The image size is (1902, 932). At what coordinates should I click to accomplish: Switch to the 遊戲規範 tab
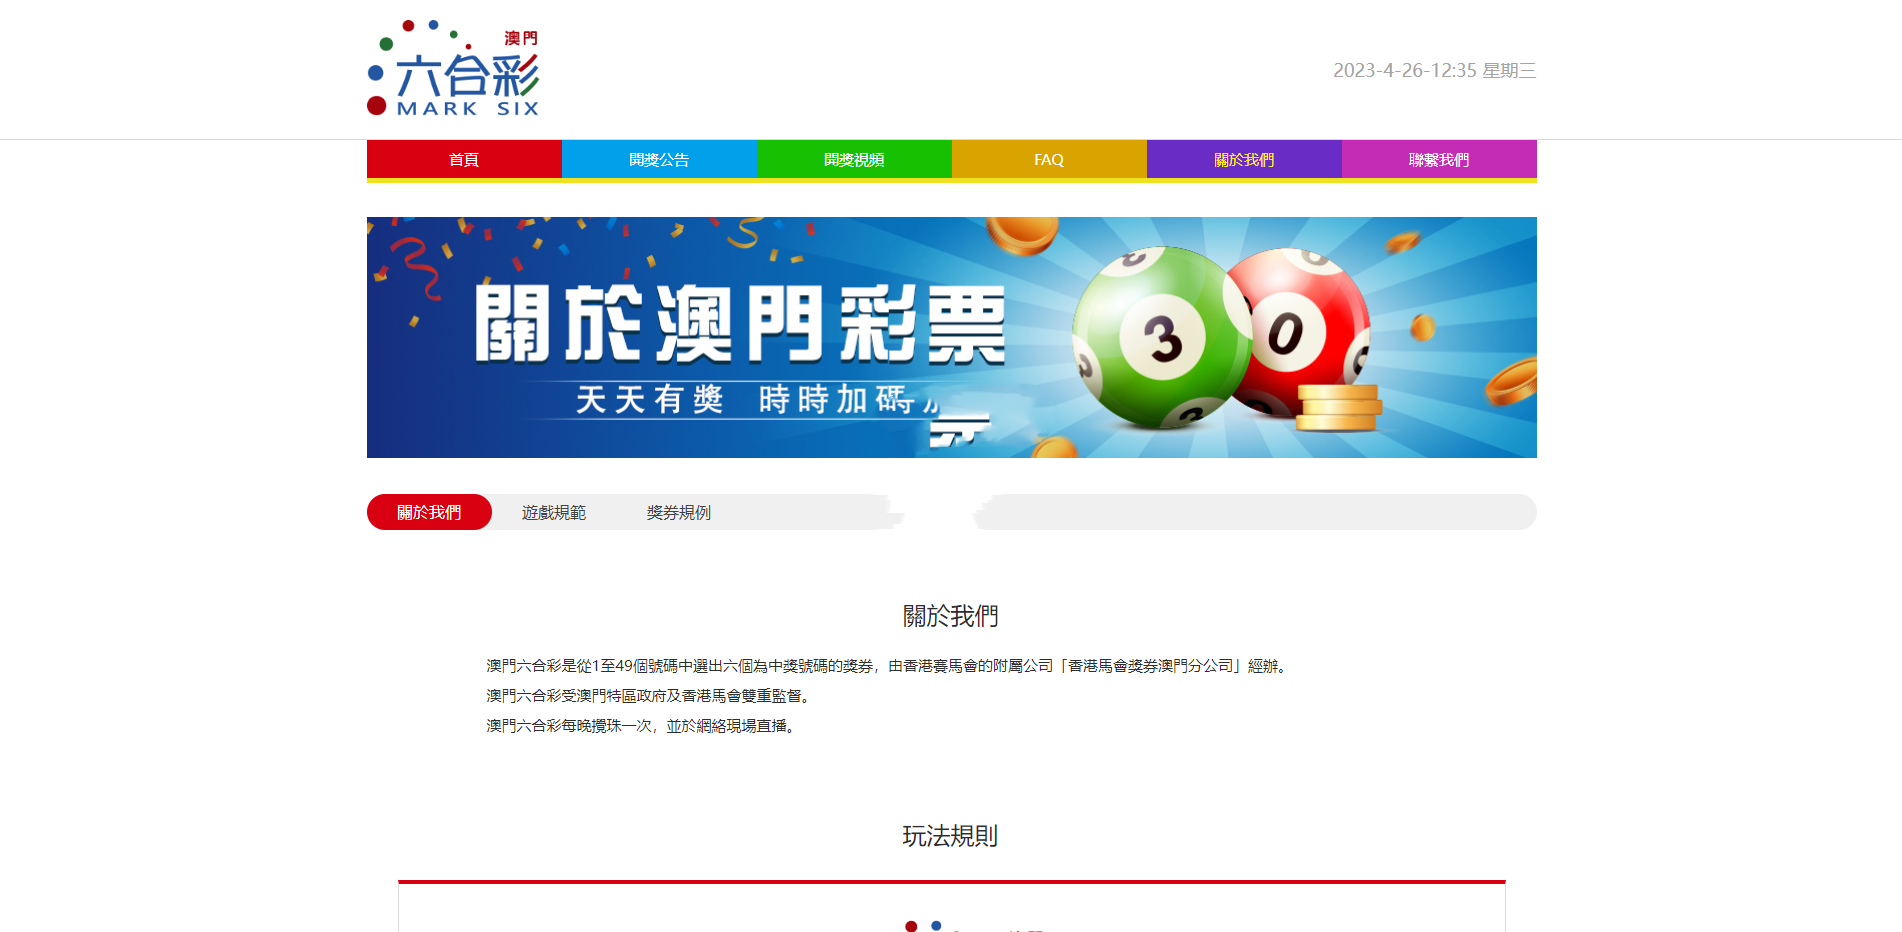click(554, 512)
